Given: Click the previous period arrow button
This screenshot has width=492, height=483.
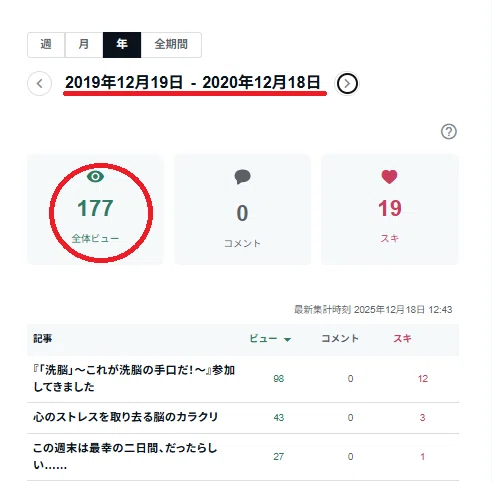Looking at the screenshot, I should coord(39,83).
